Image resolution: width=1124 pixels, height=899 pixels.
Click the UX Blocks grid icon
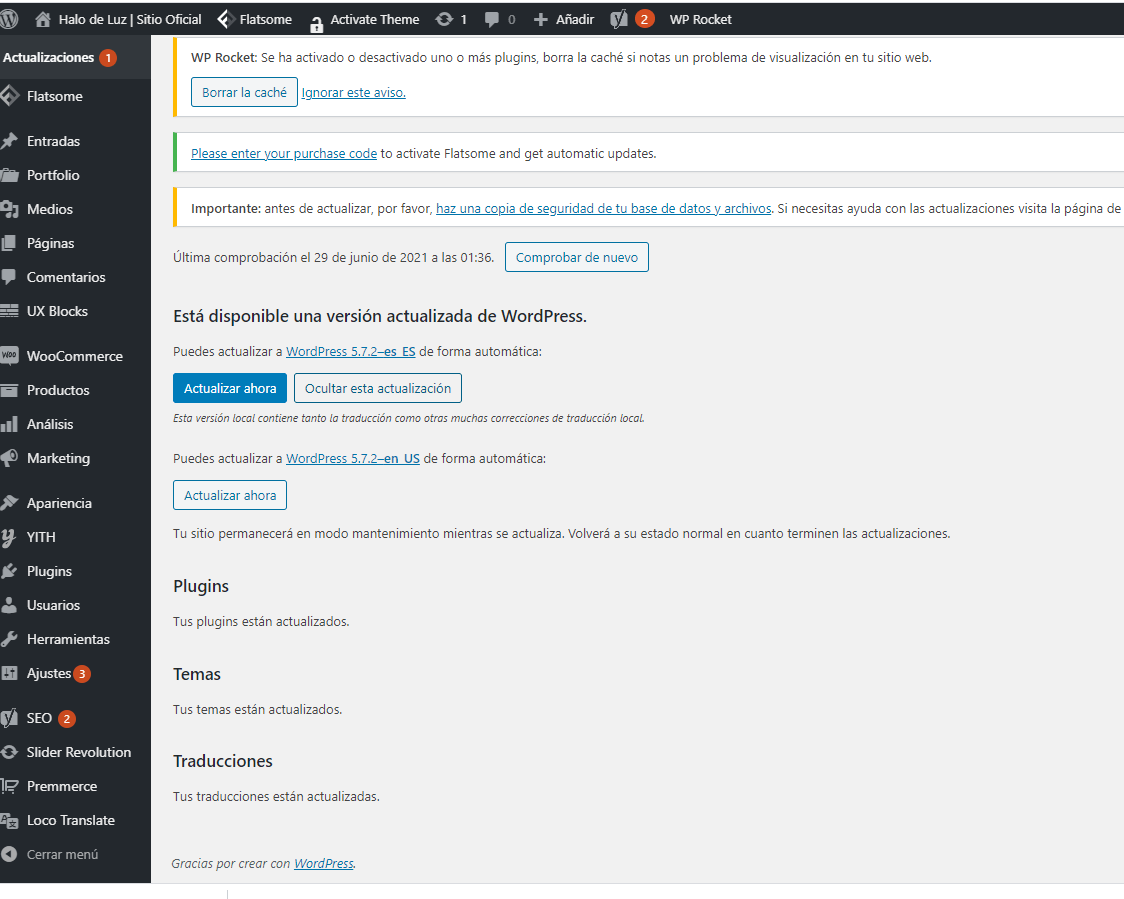pos(9,311)
